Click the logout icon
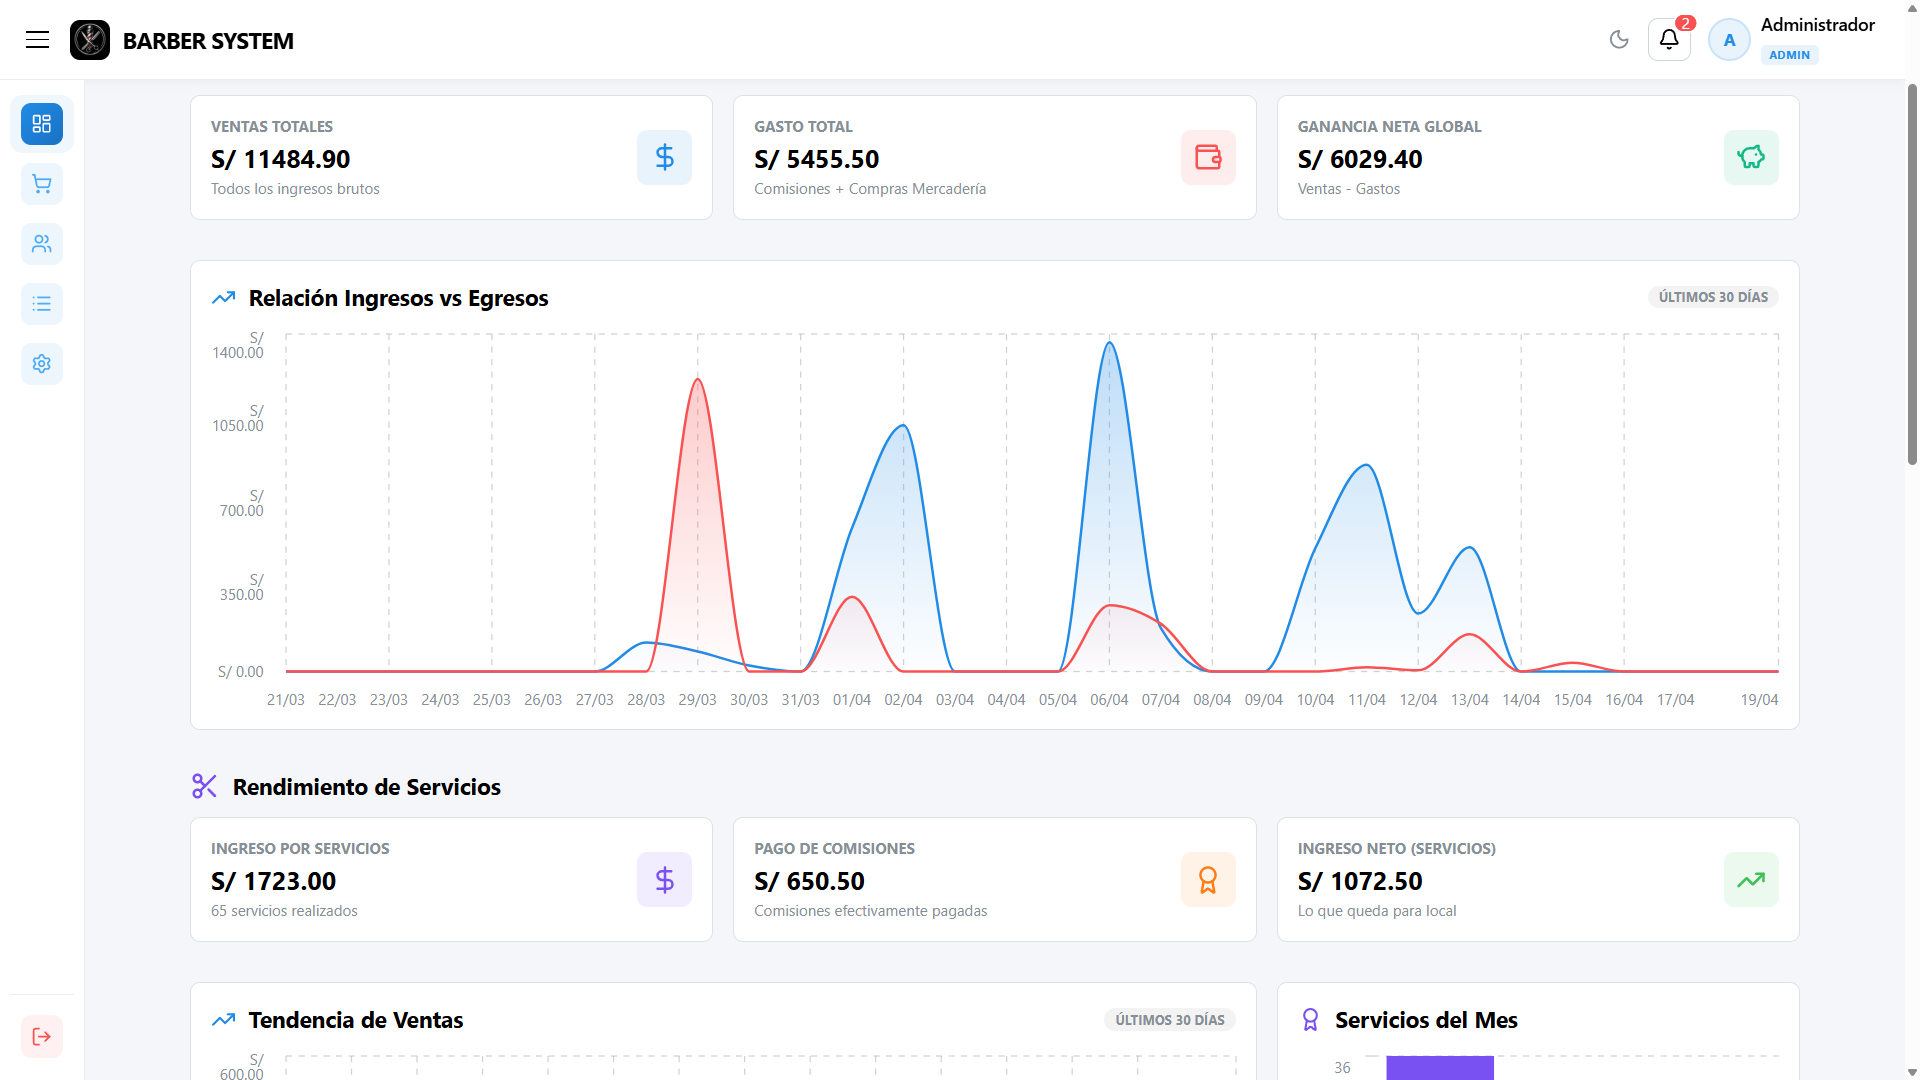 tap(42, 1036)
